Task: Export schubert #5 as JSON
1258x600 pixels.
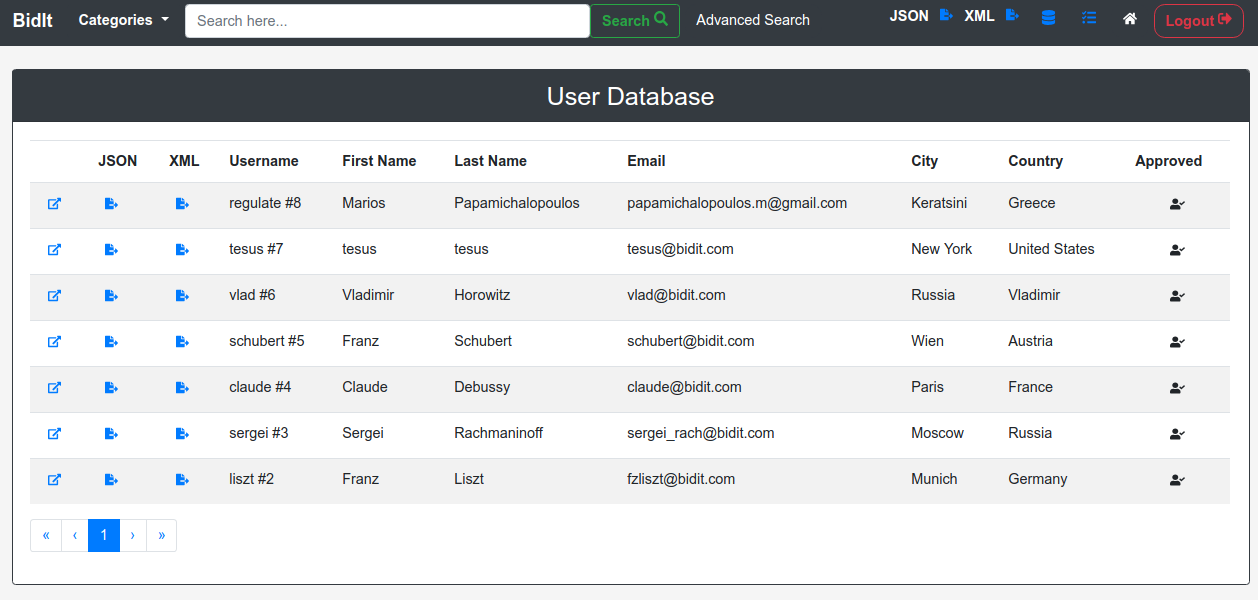Action: click(x=111, y=342)
